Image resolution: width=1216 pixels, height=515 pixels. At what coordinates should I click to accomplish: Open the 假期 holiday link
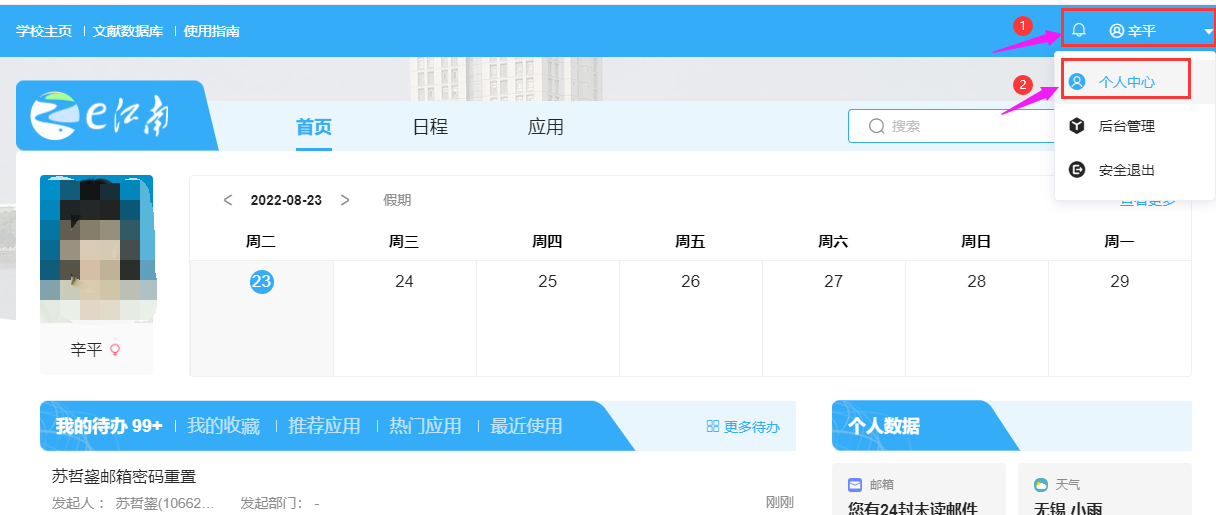click(397, 200)
